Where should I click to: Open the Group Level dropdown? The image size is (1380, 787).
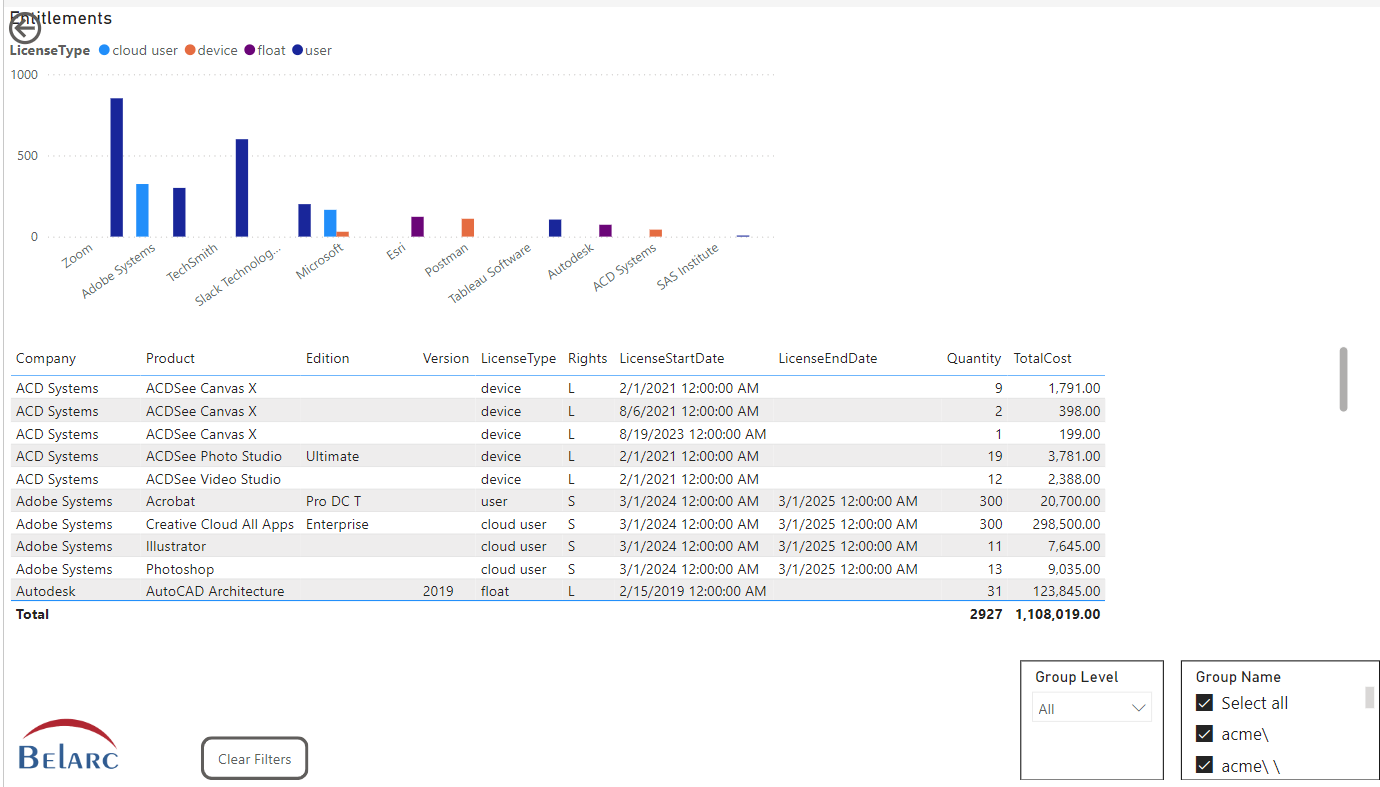click(x=1091, y=708)
